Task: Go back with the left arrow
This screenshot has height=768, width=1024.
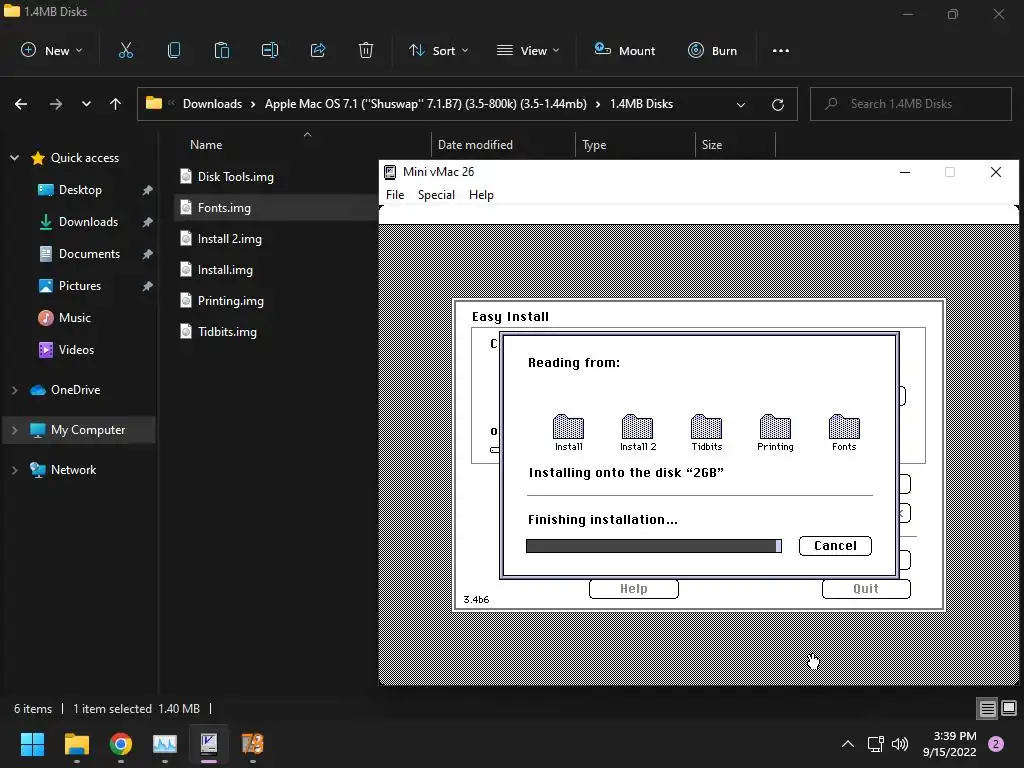Action: click(x=21, y=104)
